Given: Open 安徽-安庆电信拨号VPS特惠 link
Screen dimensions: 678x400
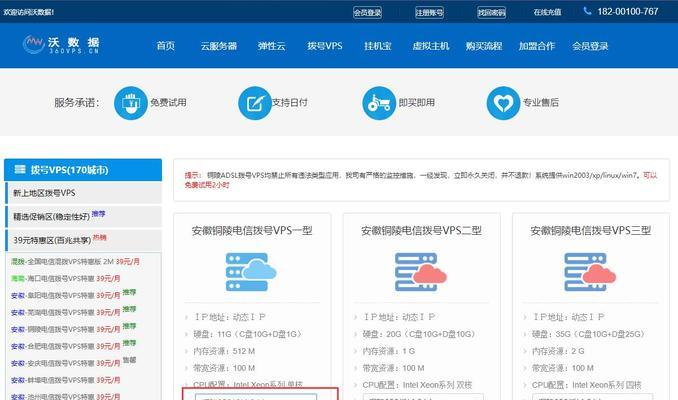Looking at the screenshot, I should tap(66, 363).
